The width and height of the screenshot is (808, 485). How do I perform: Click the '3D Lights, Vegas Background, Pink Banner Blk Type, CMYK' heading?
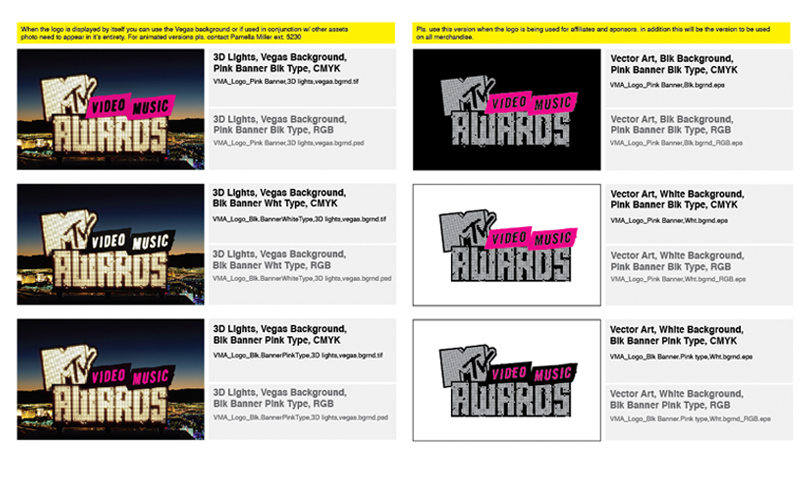pyautogui.click(x=280, y=63)
